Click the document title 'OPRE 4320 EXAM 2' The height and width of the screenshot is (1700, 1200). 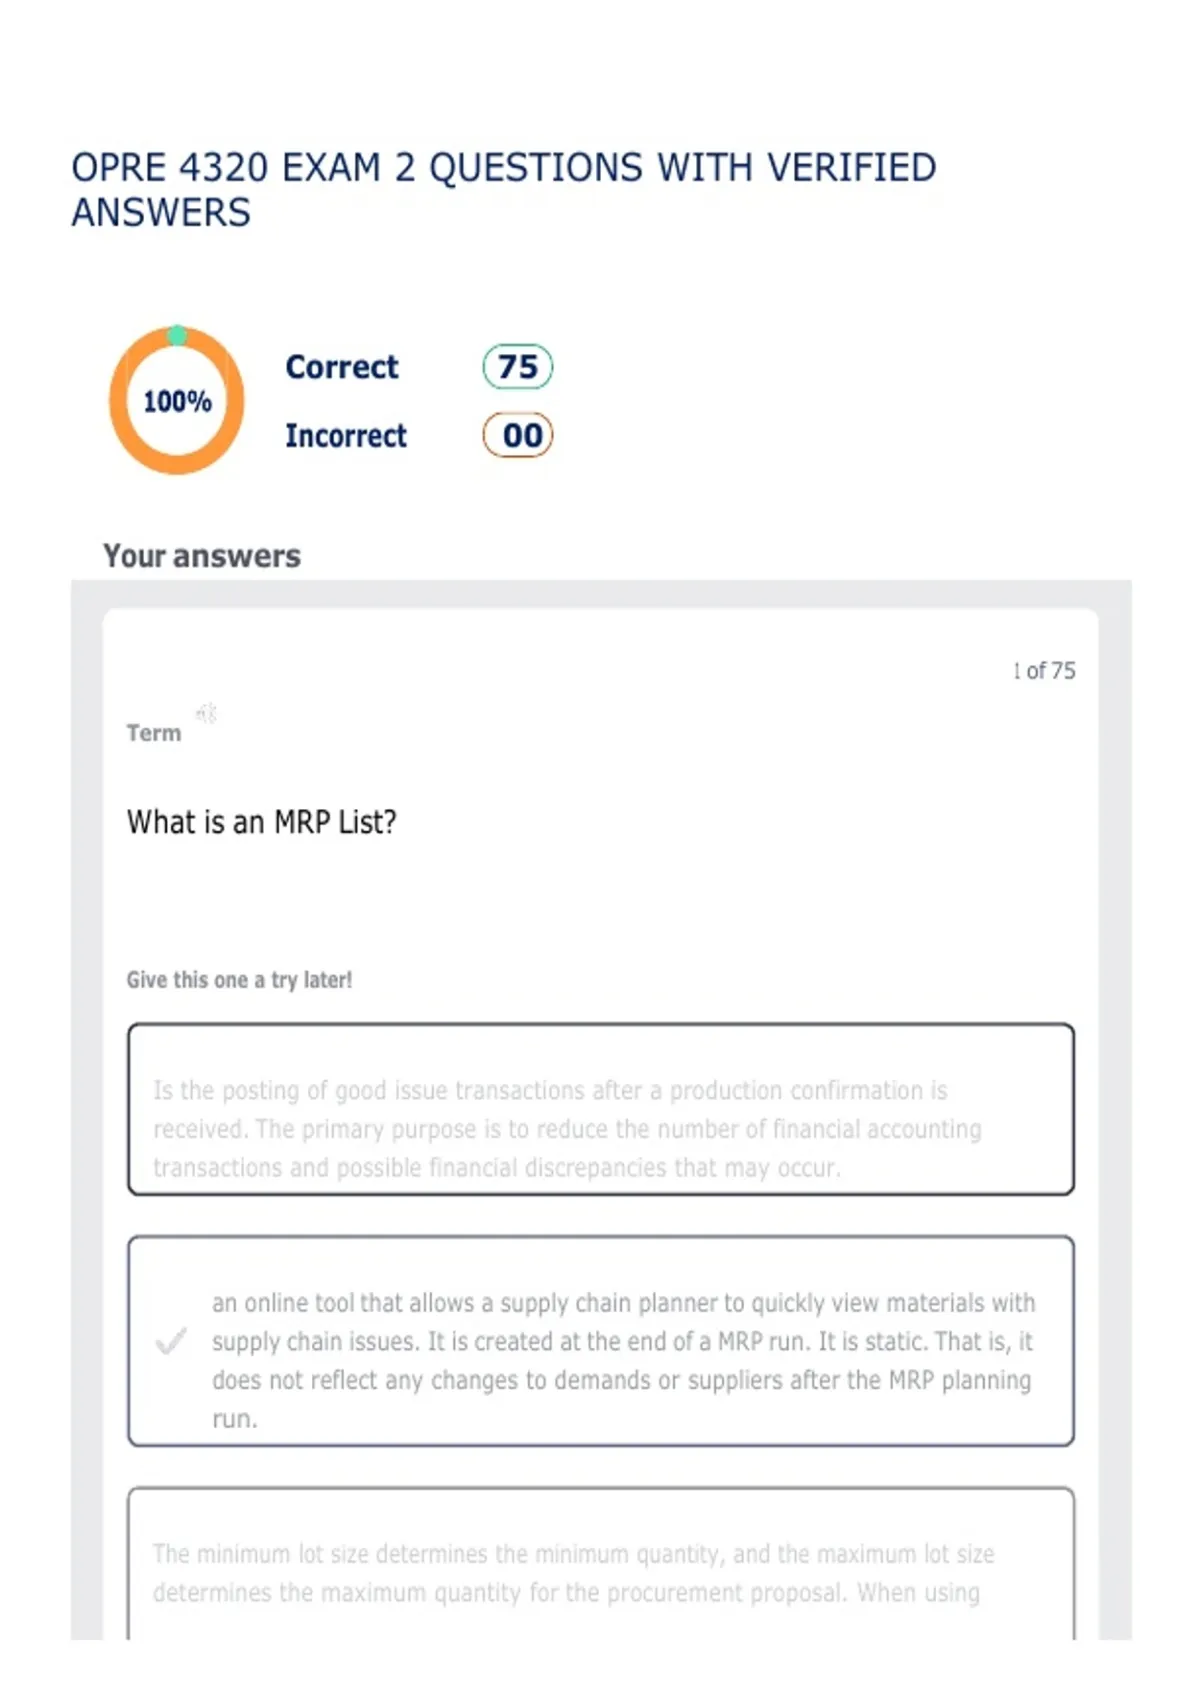(243, 167)
